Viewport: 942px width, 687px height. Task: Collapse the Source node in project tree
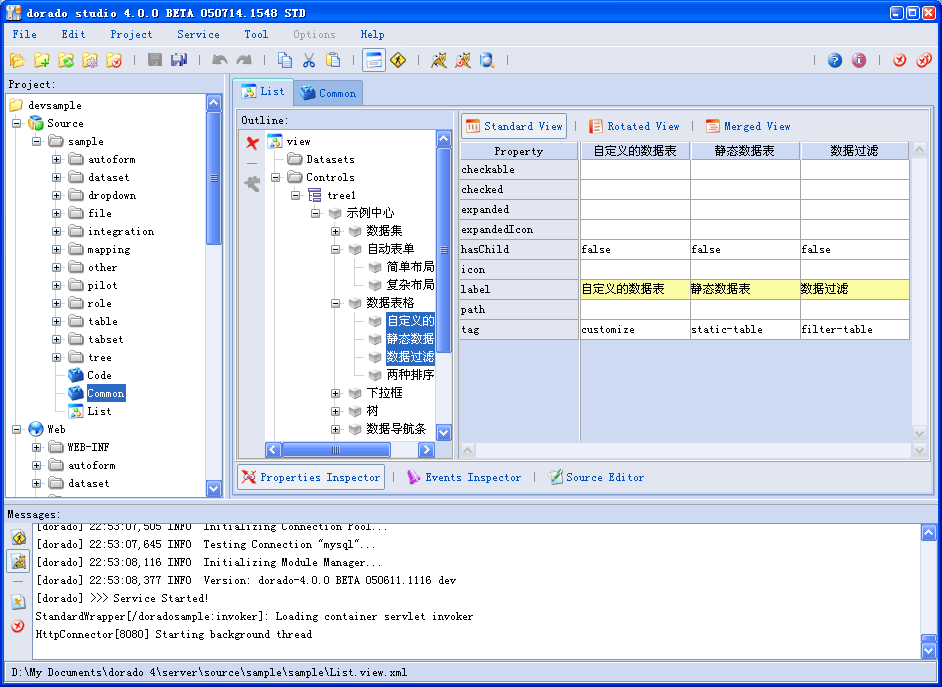(x=16, y=123)
